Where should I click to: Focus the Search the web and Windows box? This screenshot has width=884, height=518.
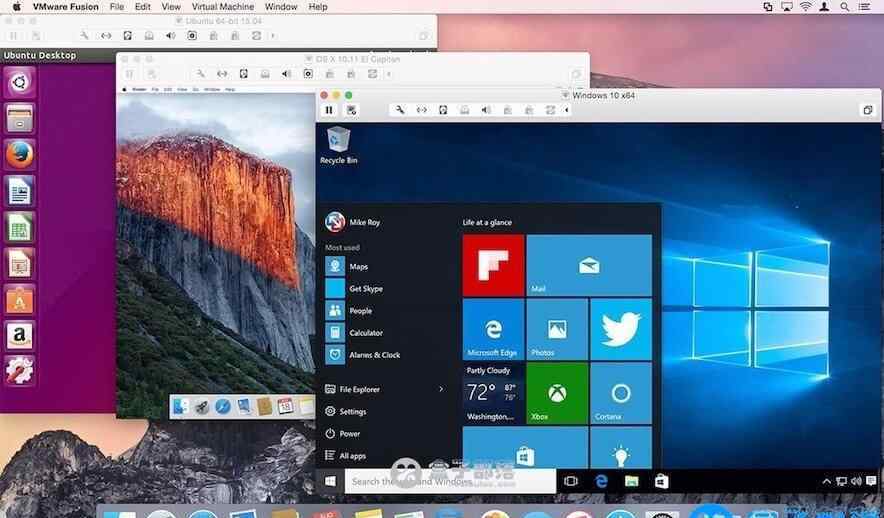coord(450,481)
